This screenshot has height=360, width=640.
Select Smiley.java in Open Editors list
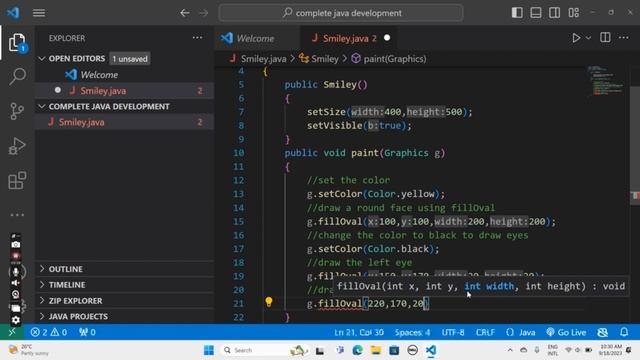[x=124, y=91]
